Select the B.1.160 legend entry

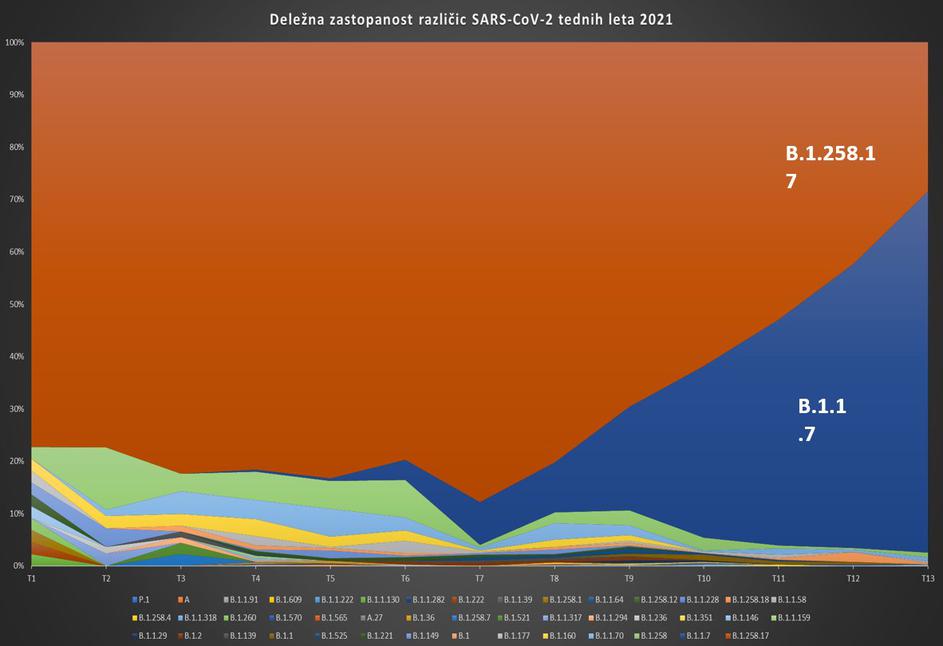pos(560,635)
